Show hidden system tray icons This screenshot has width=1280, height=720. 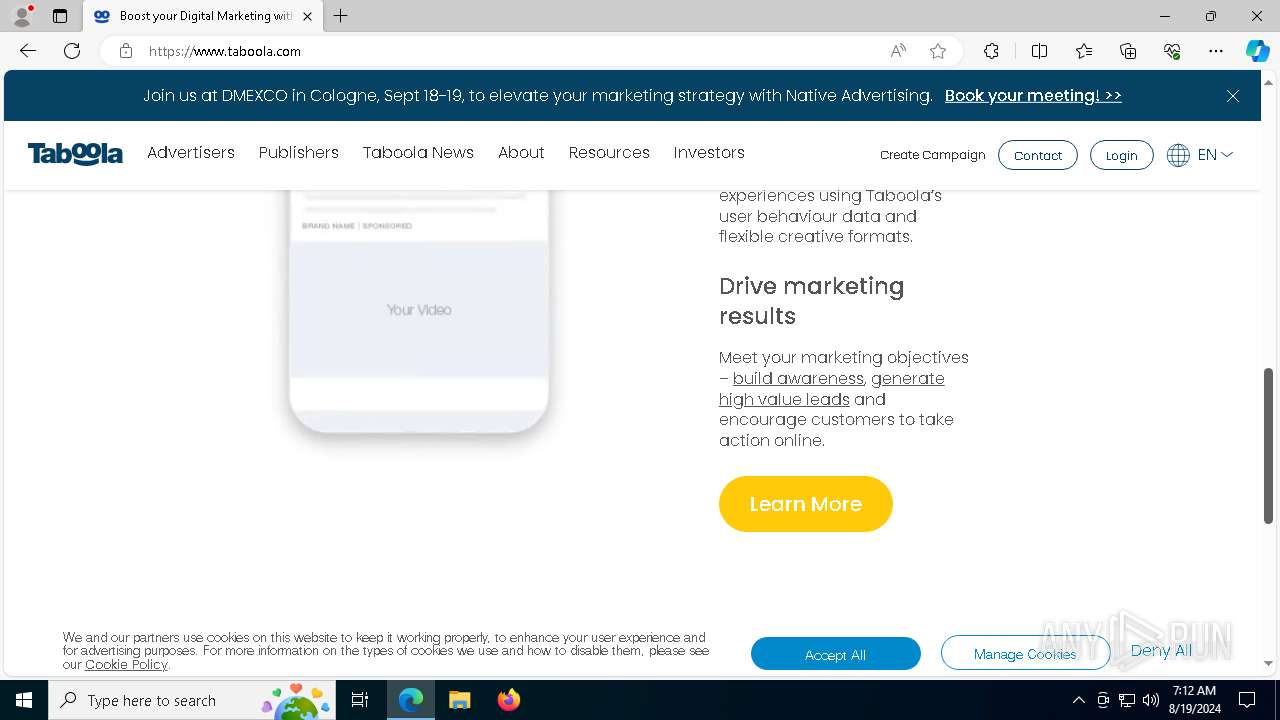pos(1078,700)
